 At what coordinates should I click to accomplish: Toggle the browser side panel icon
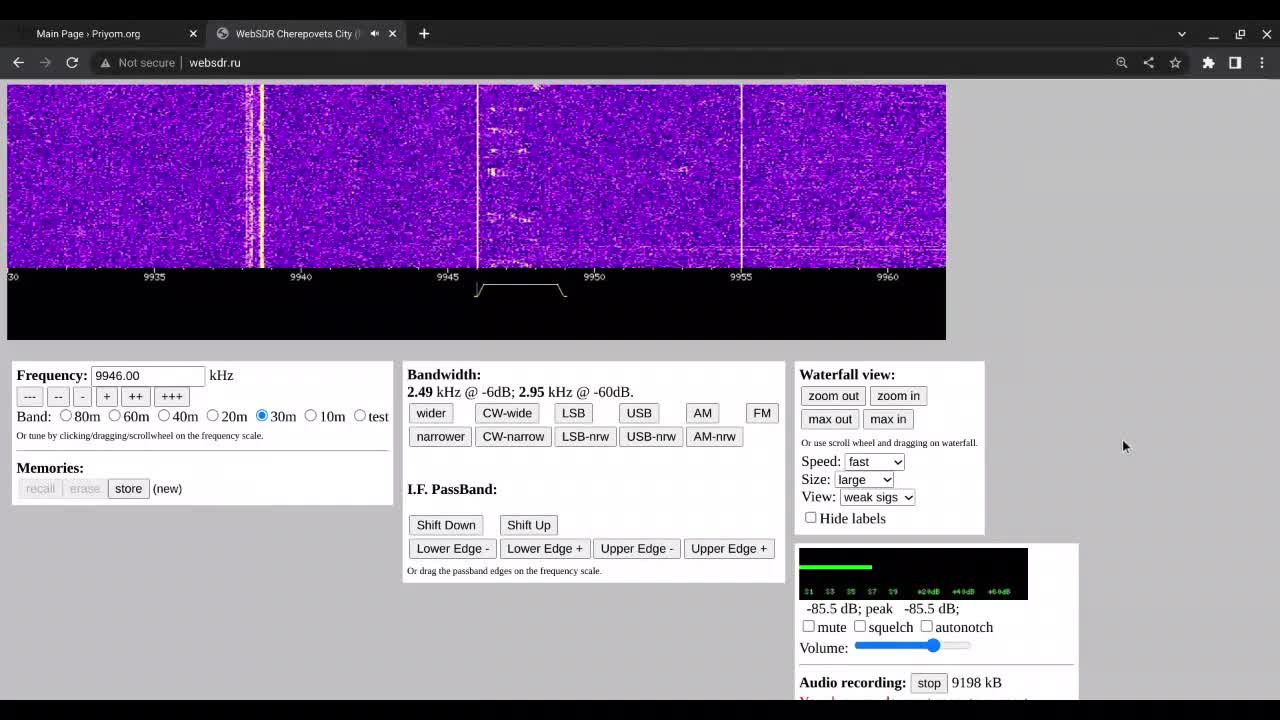tap(1235, 63)
